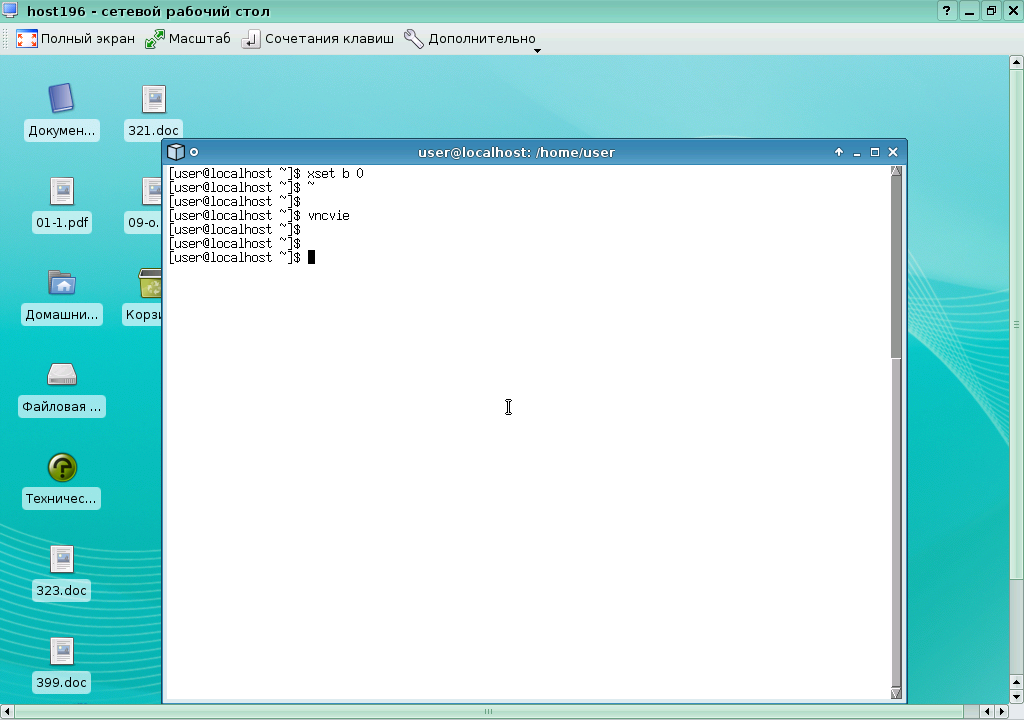Click the remote desktop horizontal scrollbar
The image size is (1024, 720).
[488, 711]
